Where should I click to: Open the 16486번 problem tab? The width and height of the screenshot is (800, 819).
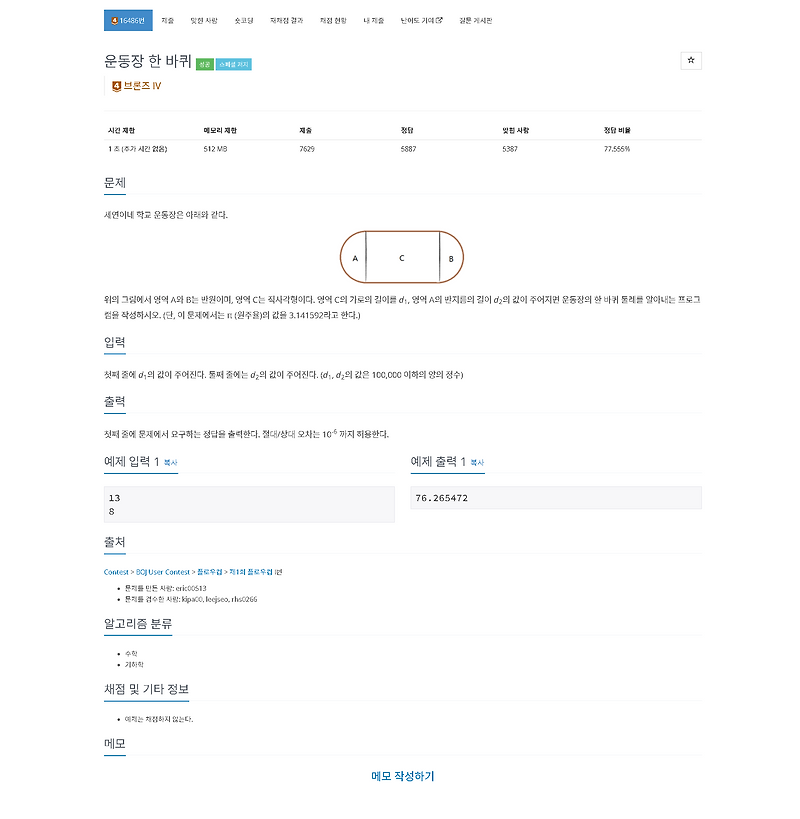[128, 20]
